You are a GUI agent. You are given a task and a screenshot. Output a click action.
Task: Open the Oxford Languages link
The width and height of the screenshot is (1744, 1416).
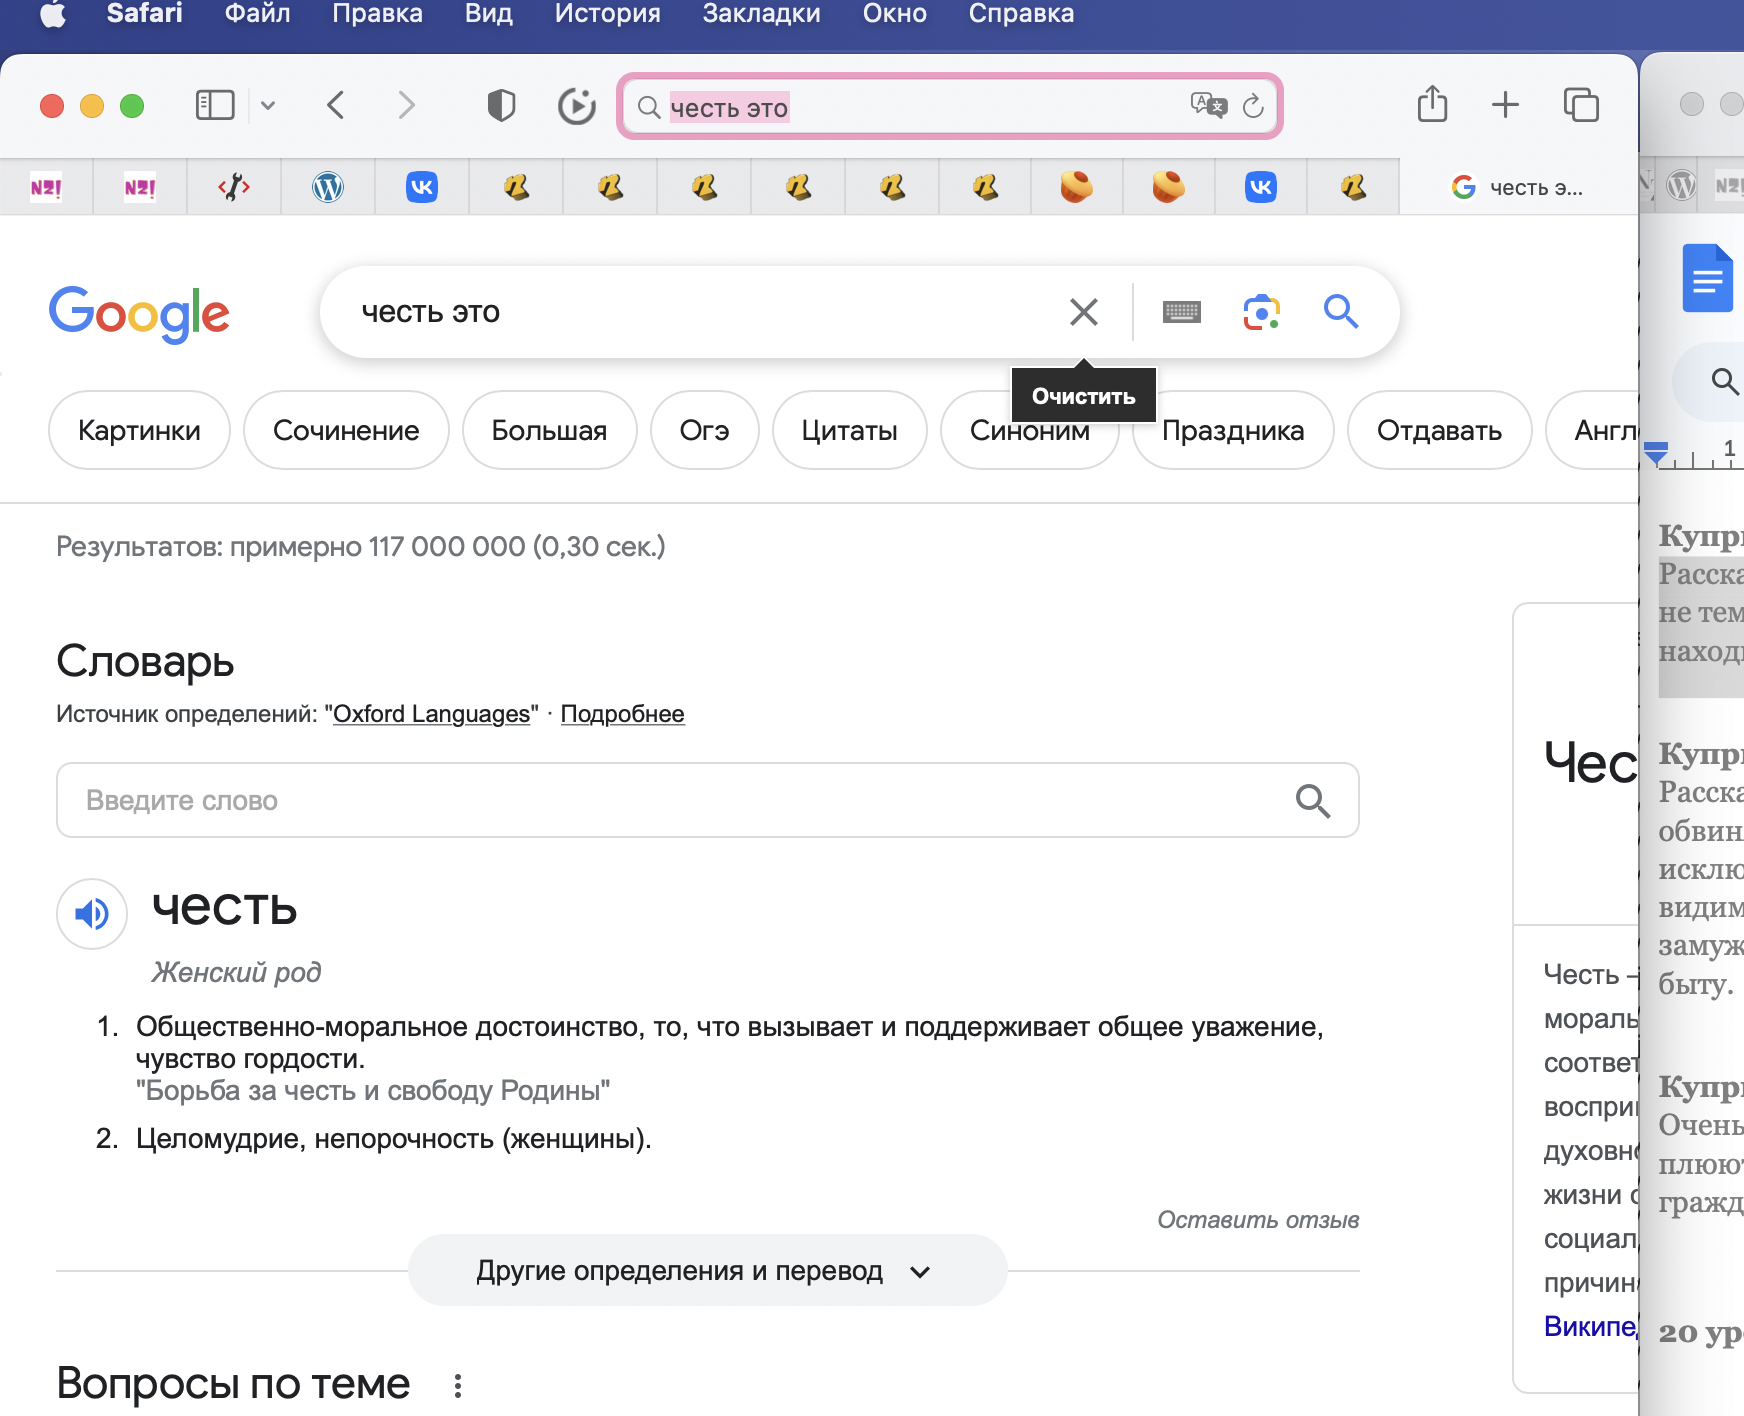coord(431,714)
